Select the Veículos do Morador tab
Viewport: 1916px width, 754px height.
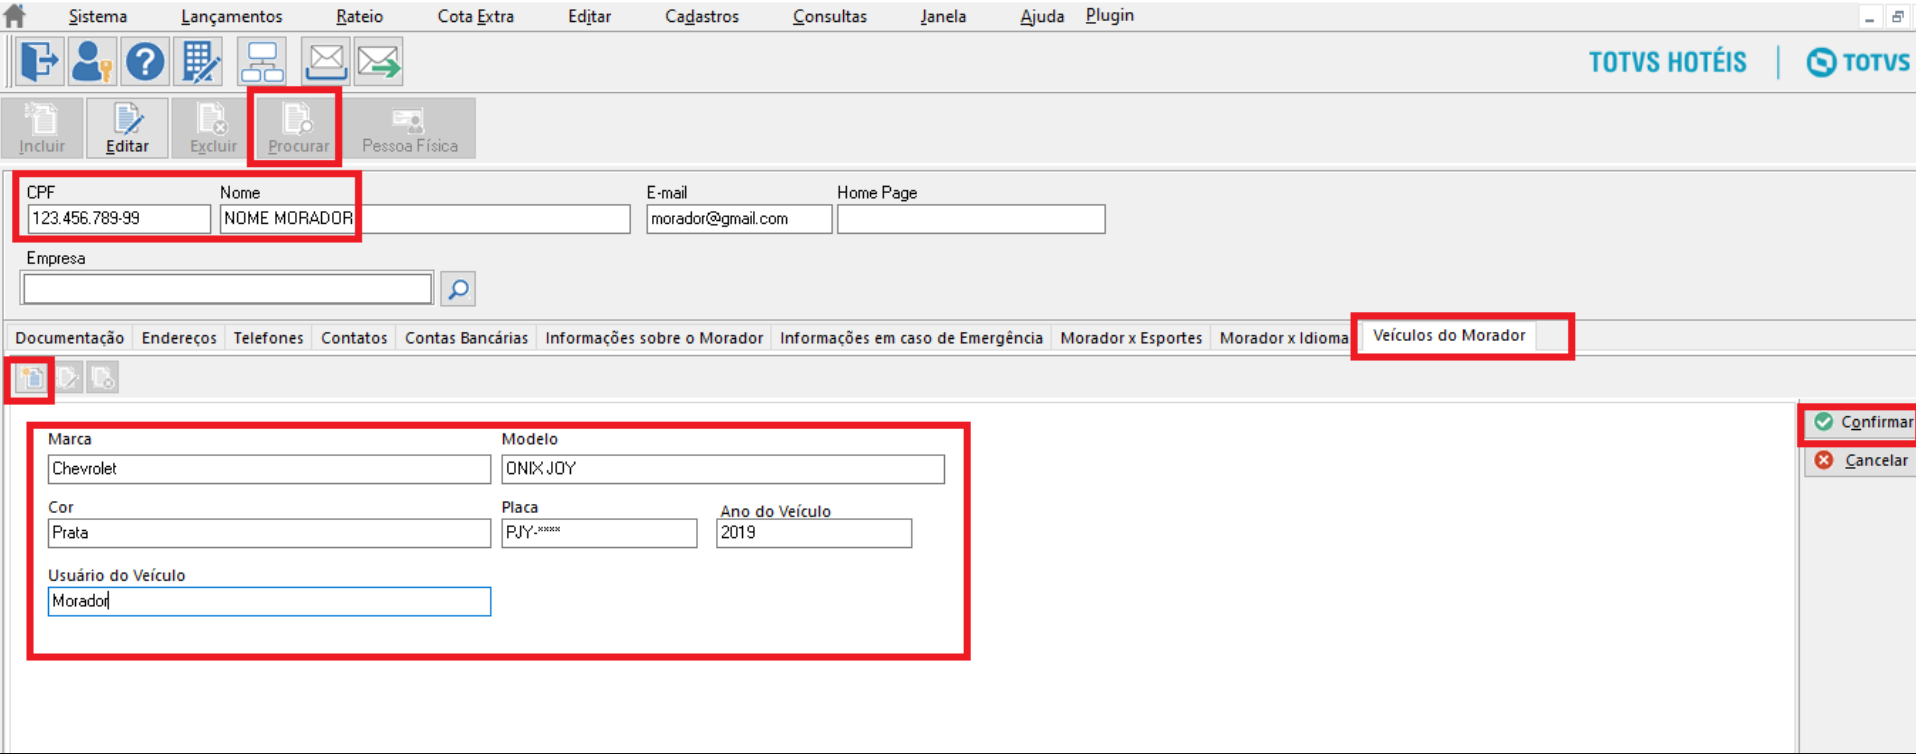(1449, 335)
